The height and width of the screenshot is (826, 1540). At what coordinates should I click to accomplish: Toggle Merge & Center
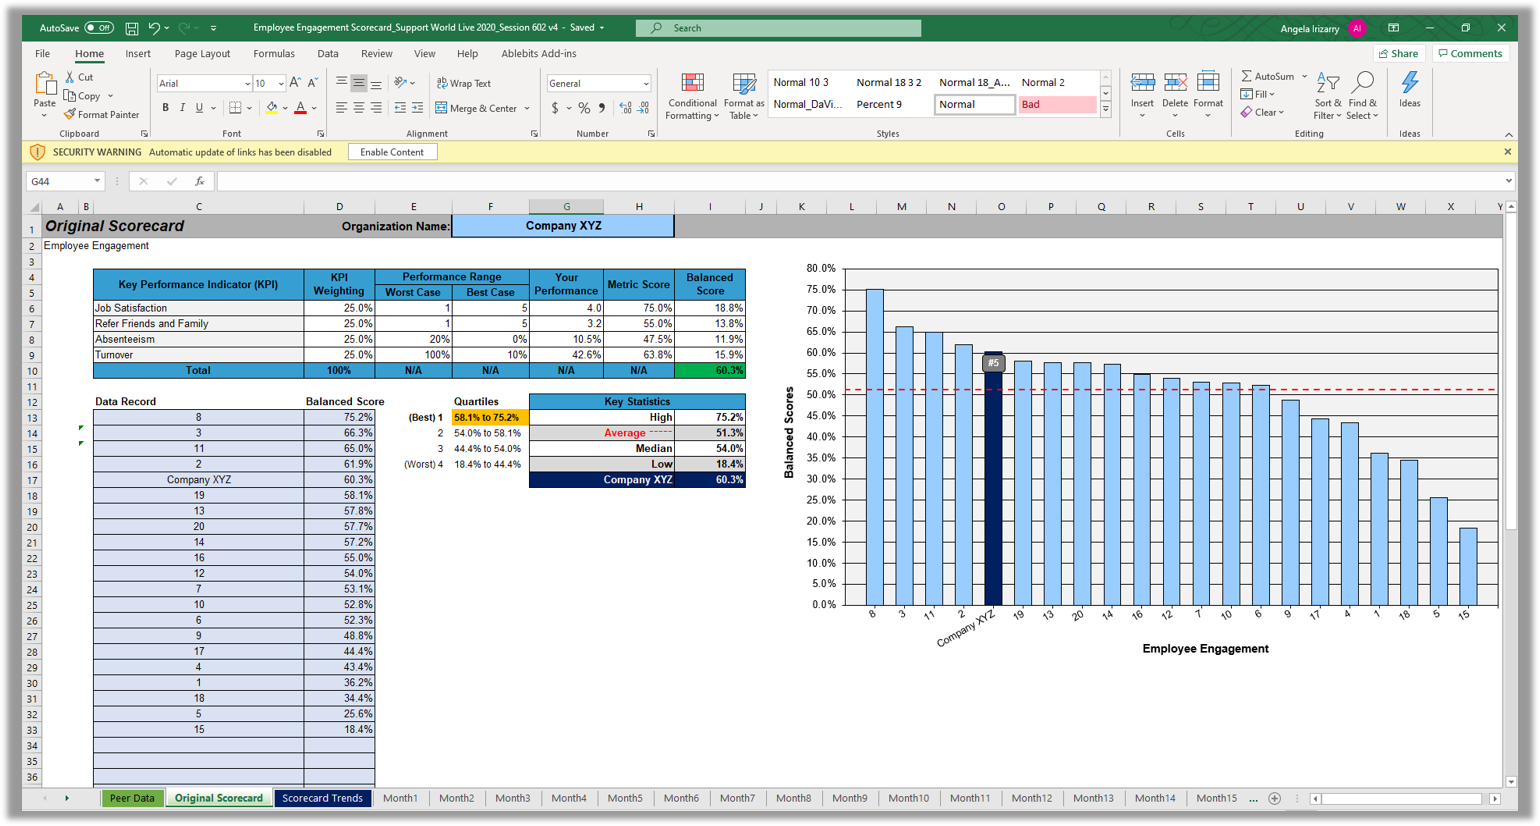point(476,108)
